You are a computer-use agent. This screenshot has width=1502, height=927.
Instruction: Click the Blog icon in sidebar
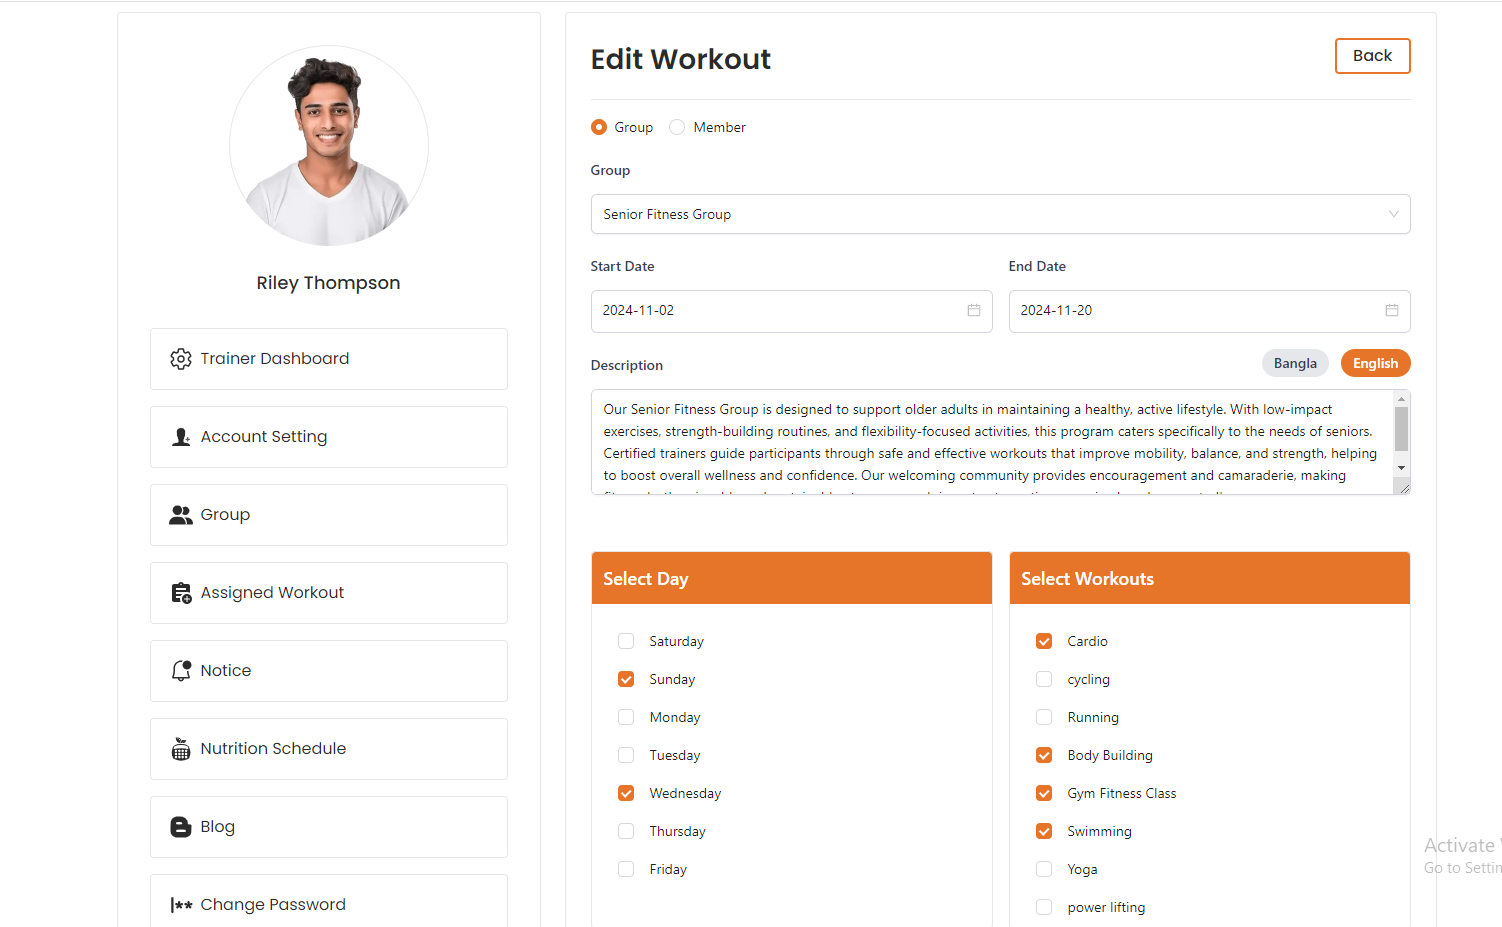(181, 827)
